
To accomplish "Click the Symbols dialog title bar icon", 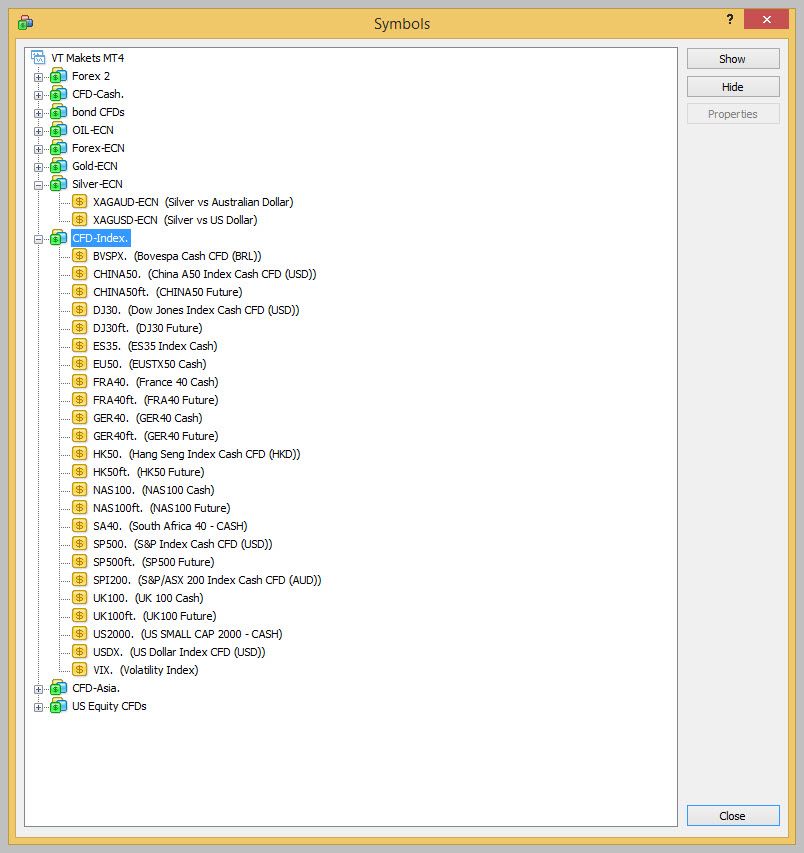I will [25, 22].
